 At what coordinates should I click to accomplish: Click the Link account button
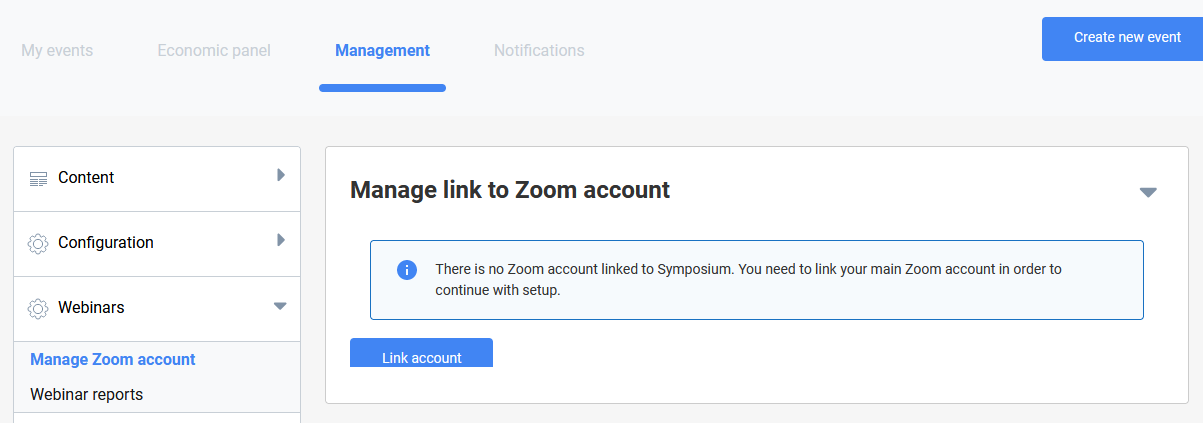[x=421, y=355]
